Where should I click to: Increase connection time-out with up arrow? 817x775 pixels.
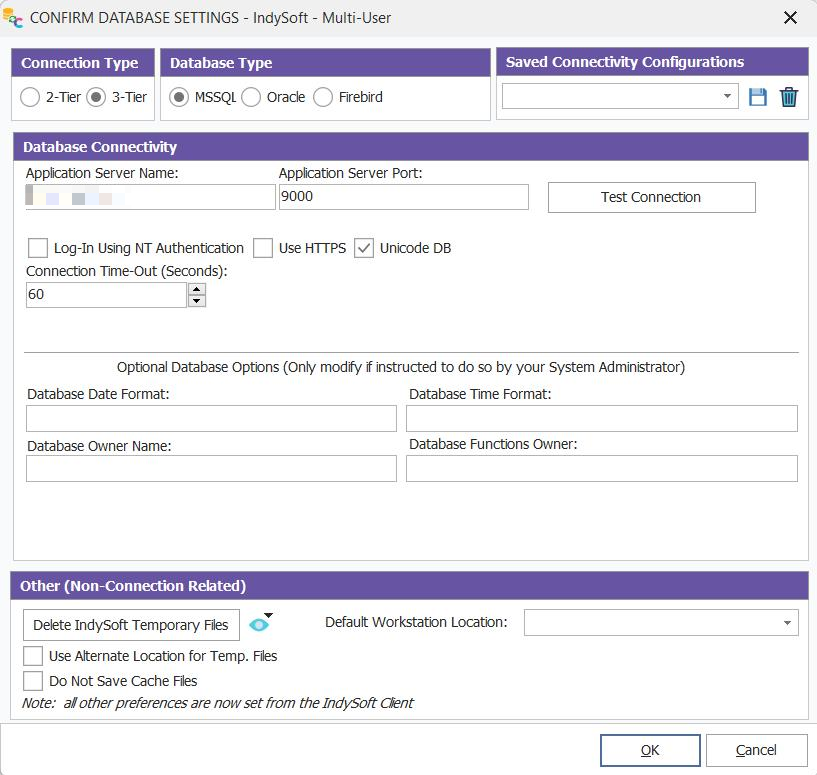(197, 290)
